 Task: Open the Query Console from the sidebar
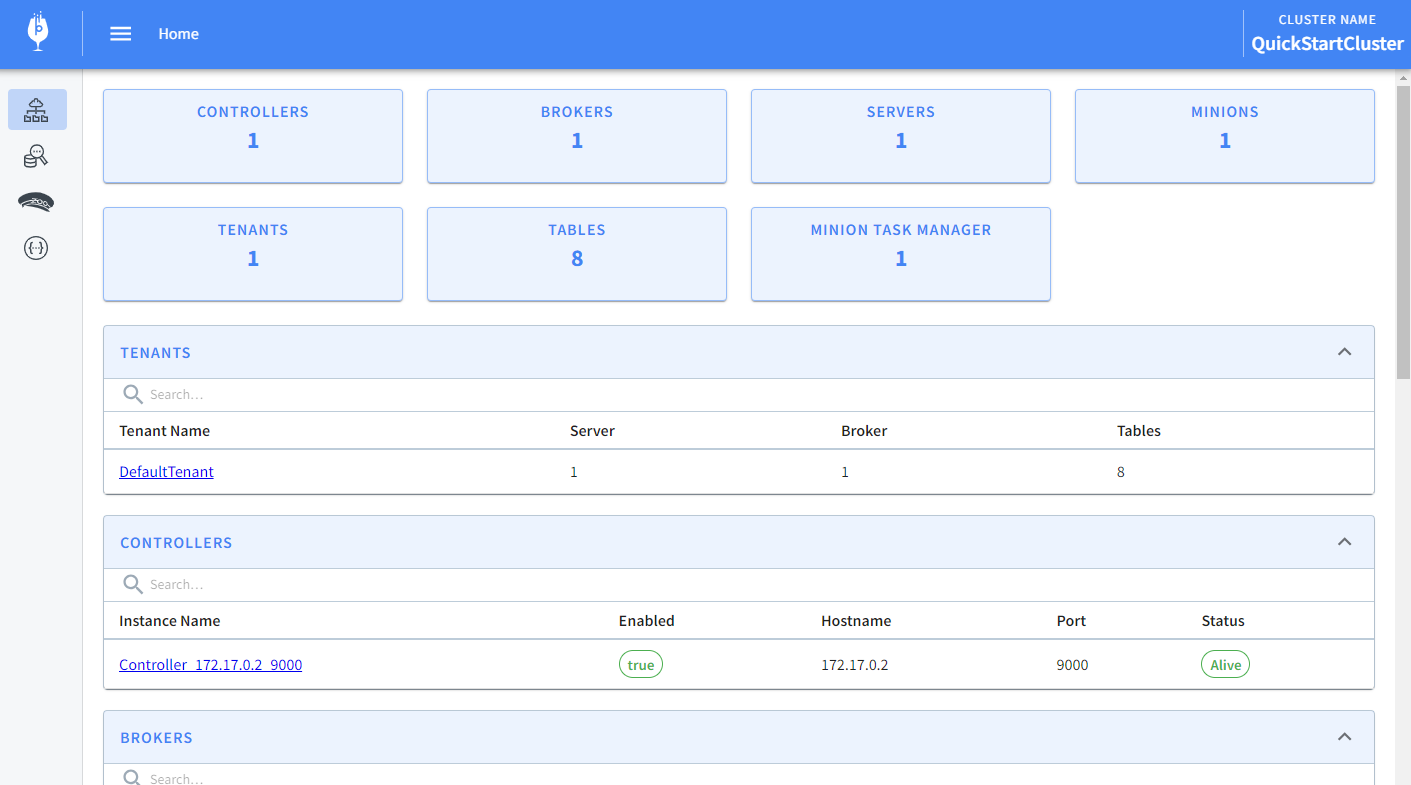[x=36, y=156]
